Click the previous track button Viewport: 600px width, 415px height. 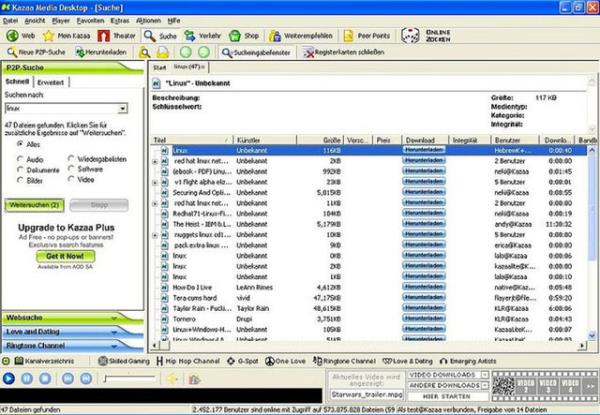(68, 379)
